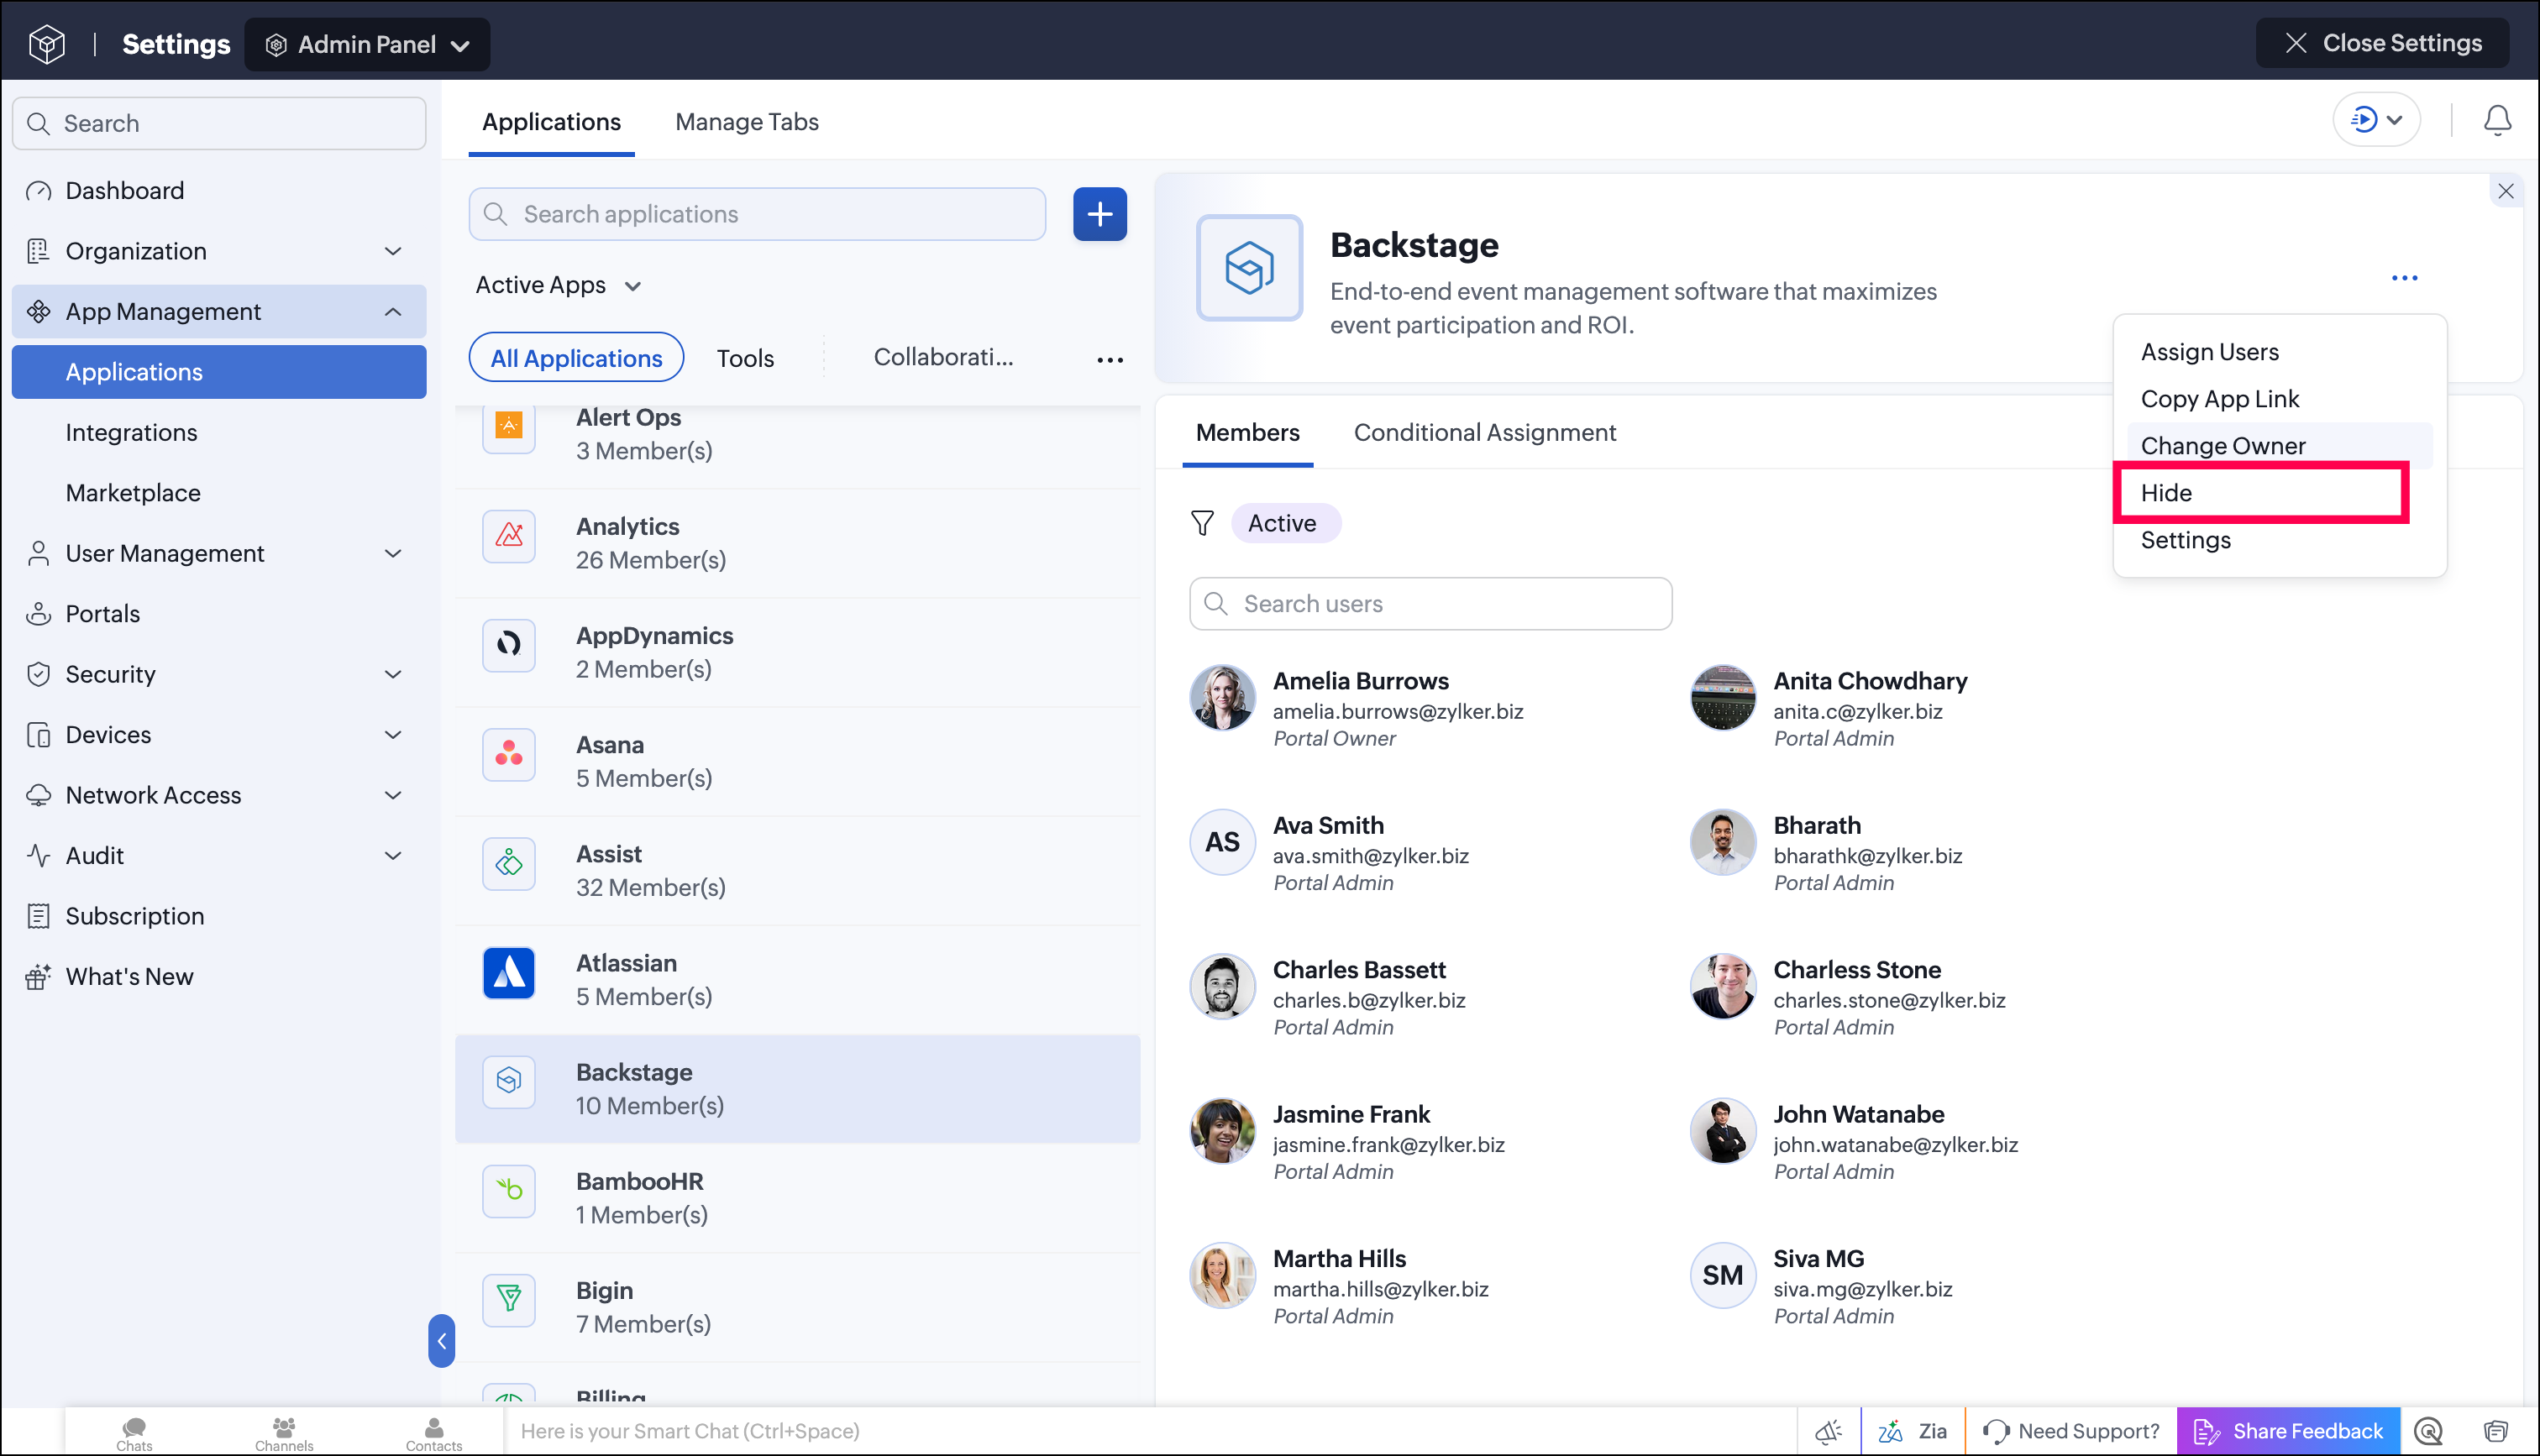Viewport: 2540px width, 1456px height.
Task: Click the settings Search field
Action: tap(219, 123)
